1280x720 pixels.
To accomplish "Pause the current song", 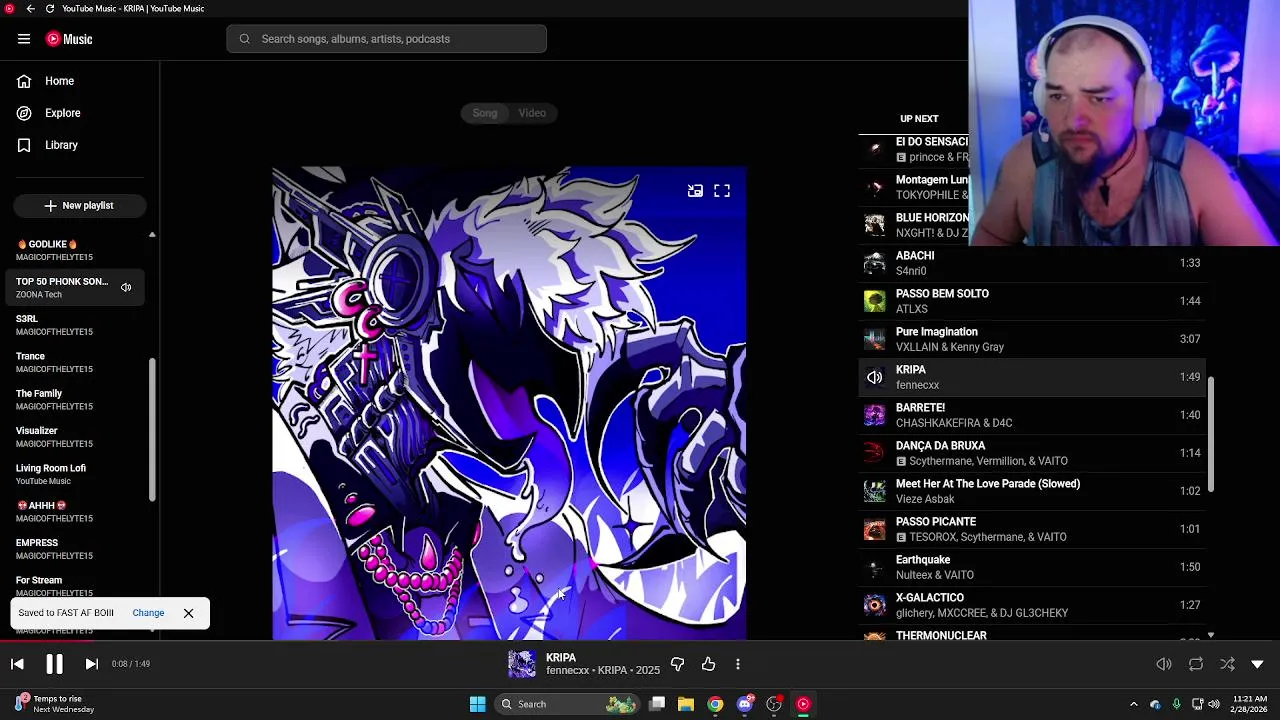I will coord(54,664).
